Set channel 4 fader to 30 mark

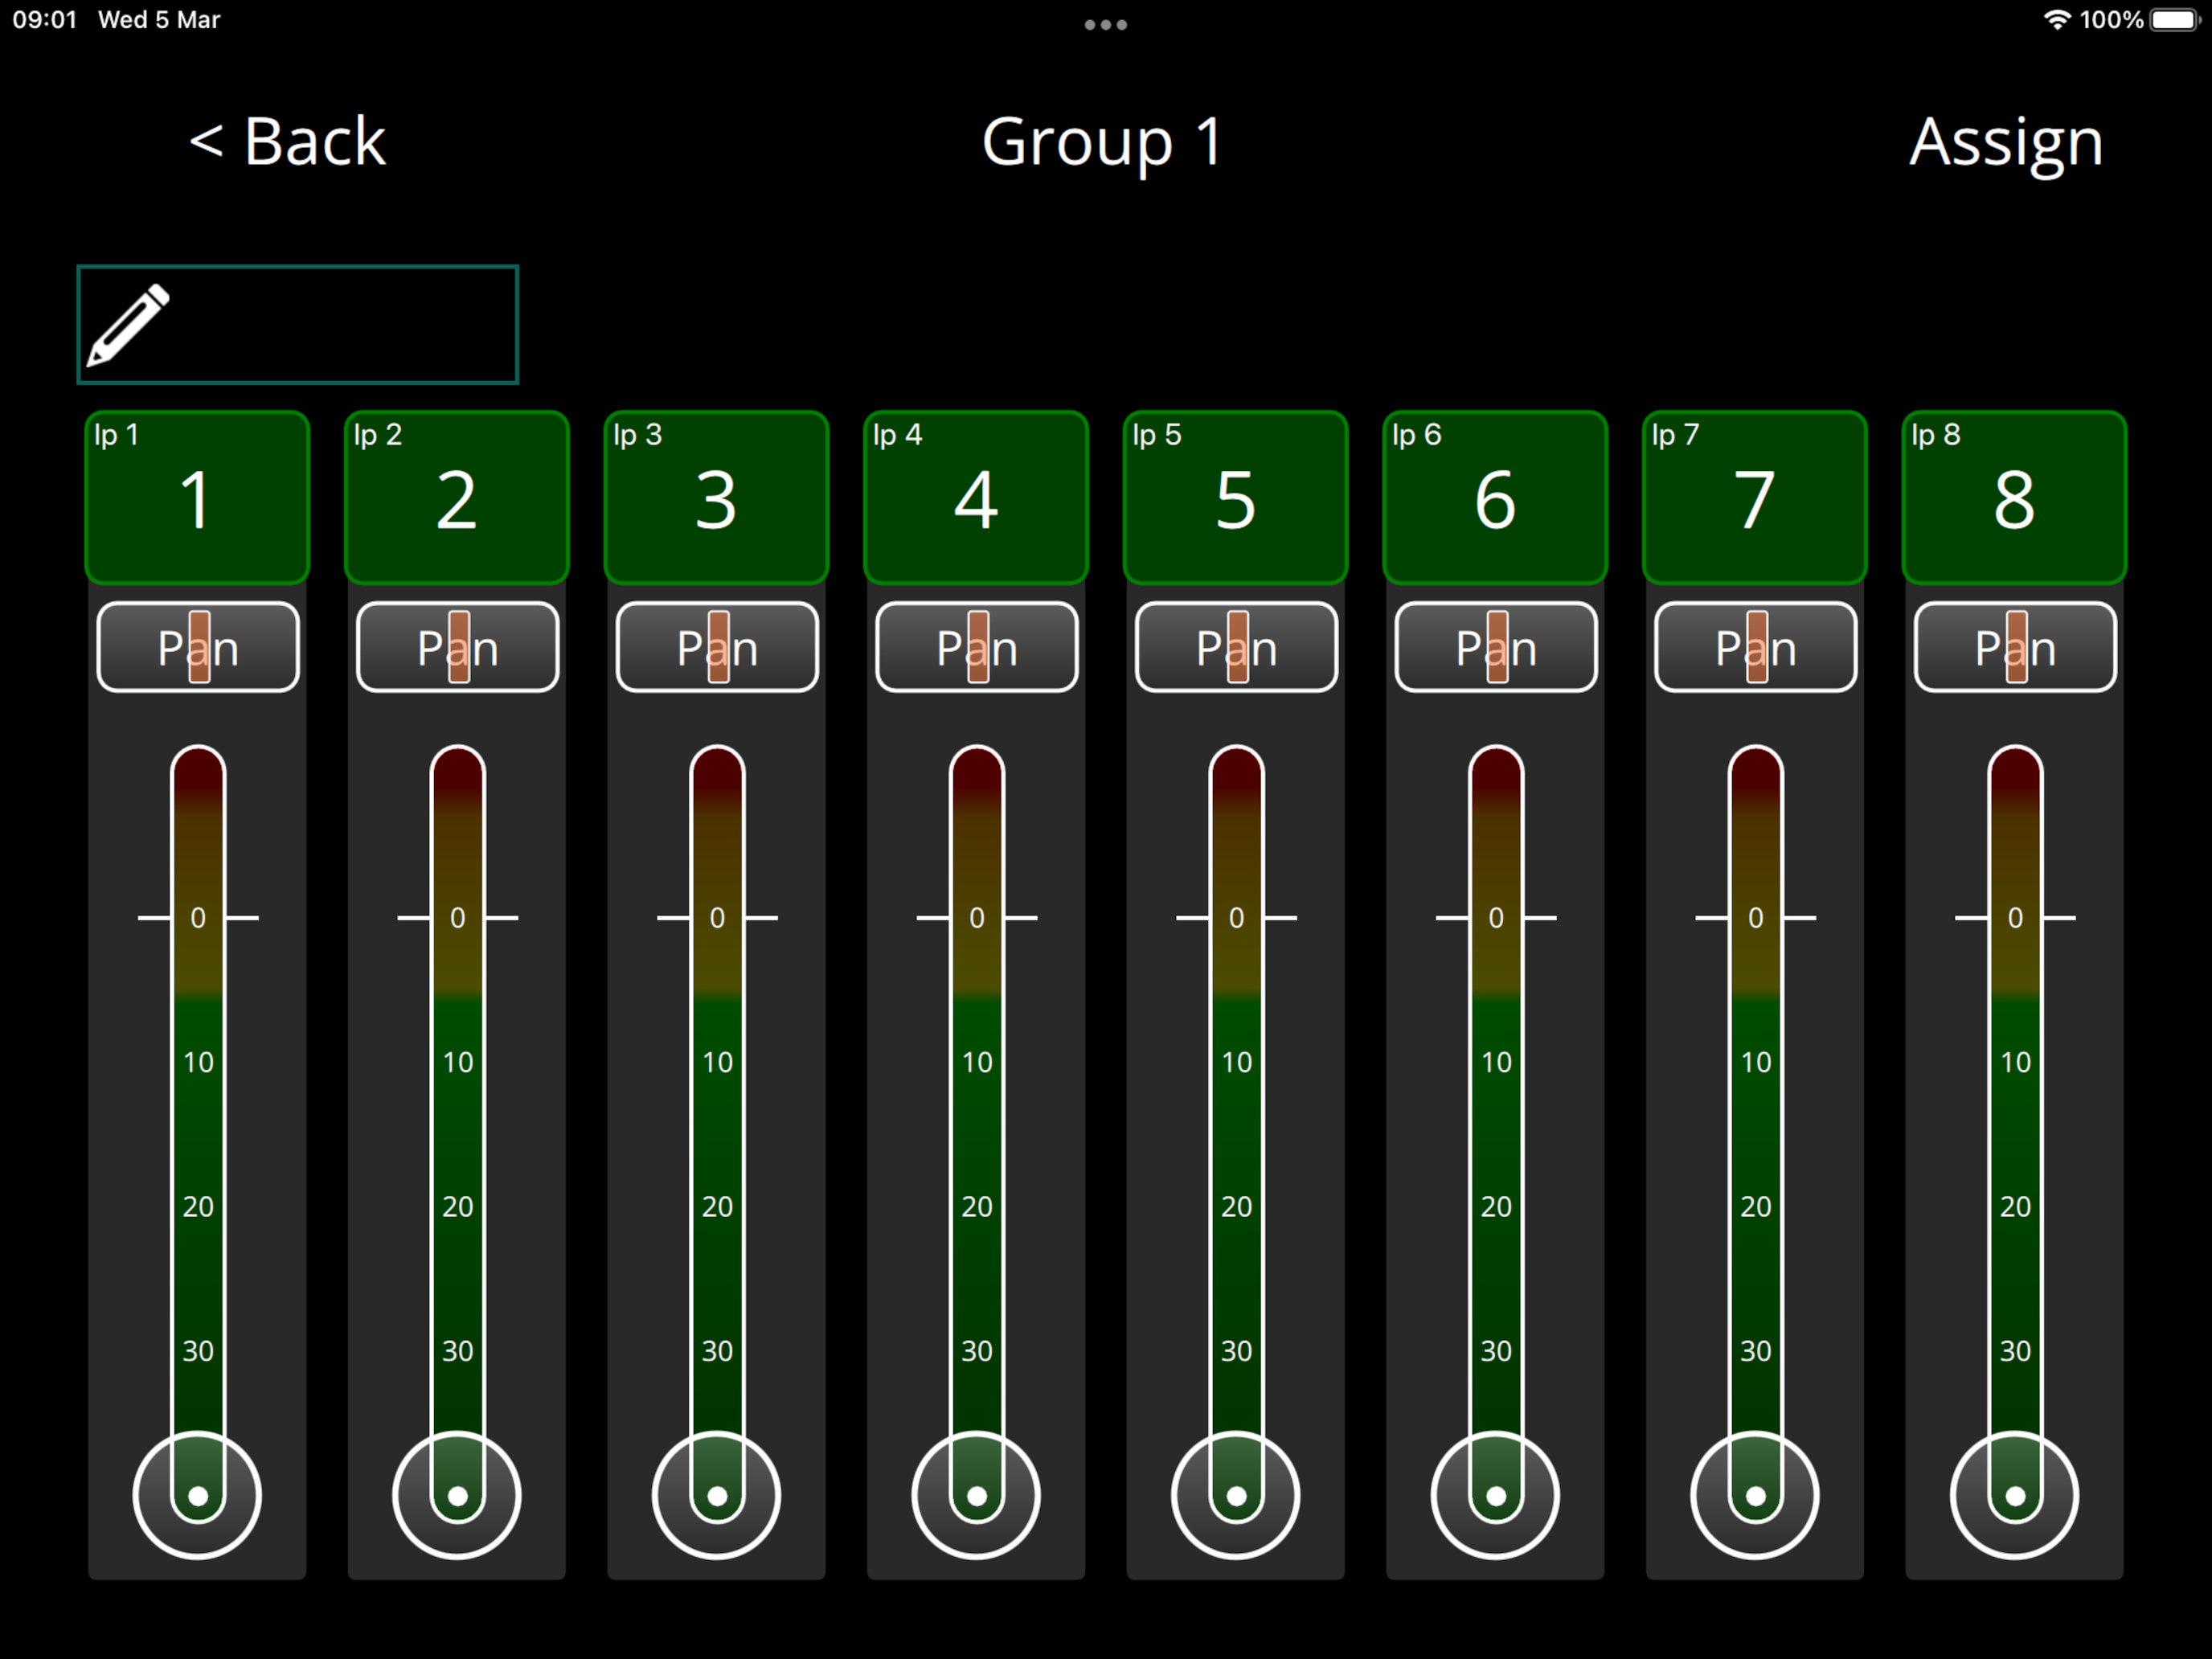(x=977, y=1351)
